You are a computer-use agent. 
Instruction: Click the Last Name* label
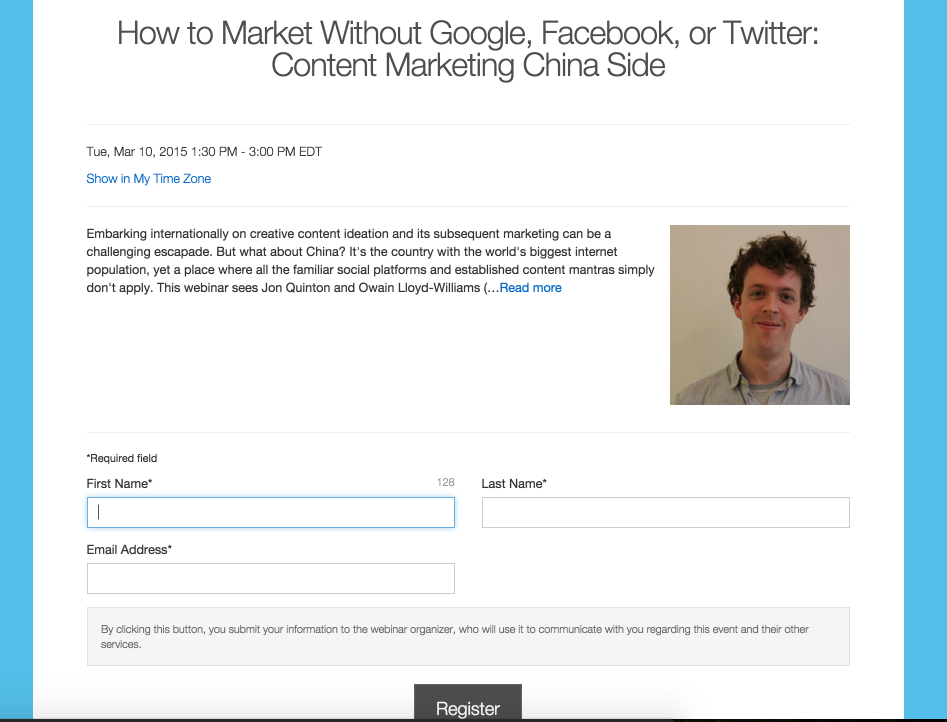pos(514,483)
